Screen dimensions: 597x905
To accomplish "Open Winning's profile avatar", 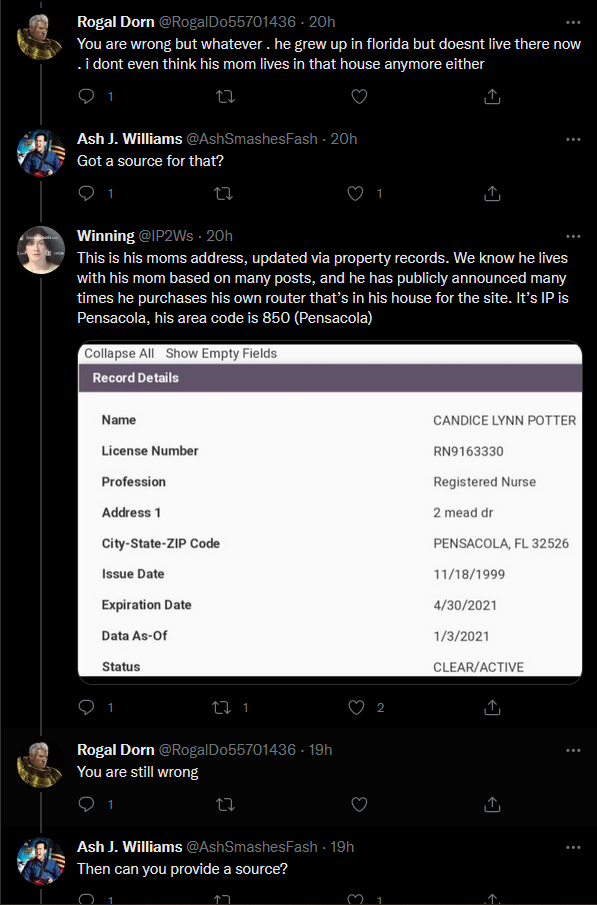I will pos(40,250).
